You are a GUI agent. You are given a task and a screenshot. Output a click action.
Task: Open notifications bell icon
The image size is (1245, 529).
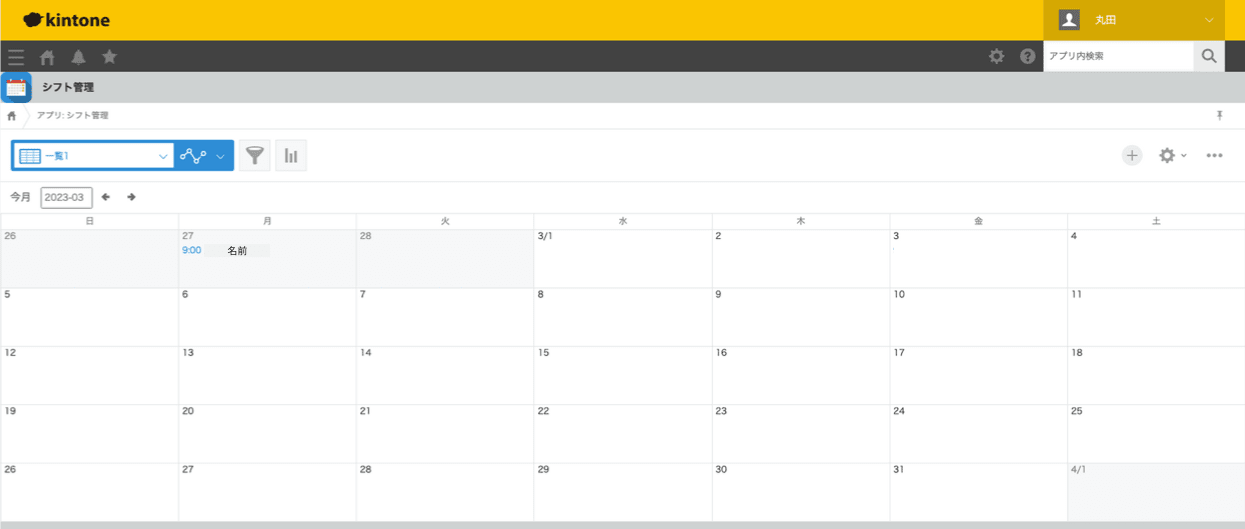[78, 57]
